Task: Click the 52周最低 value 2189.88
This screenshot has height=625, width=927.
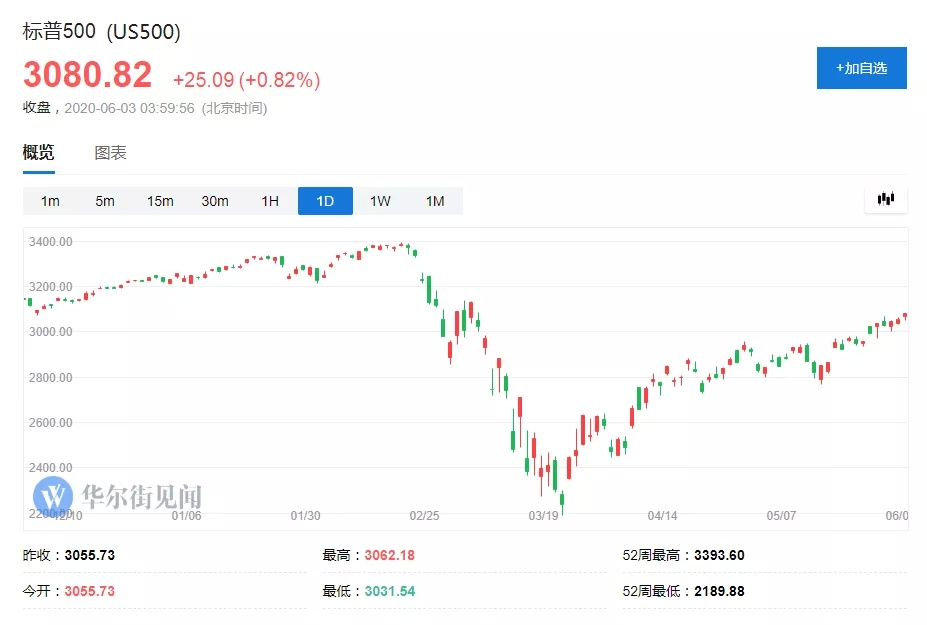Action: [719, 591]
